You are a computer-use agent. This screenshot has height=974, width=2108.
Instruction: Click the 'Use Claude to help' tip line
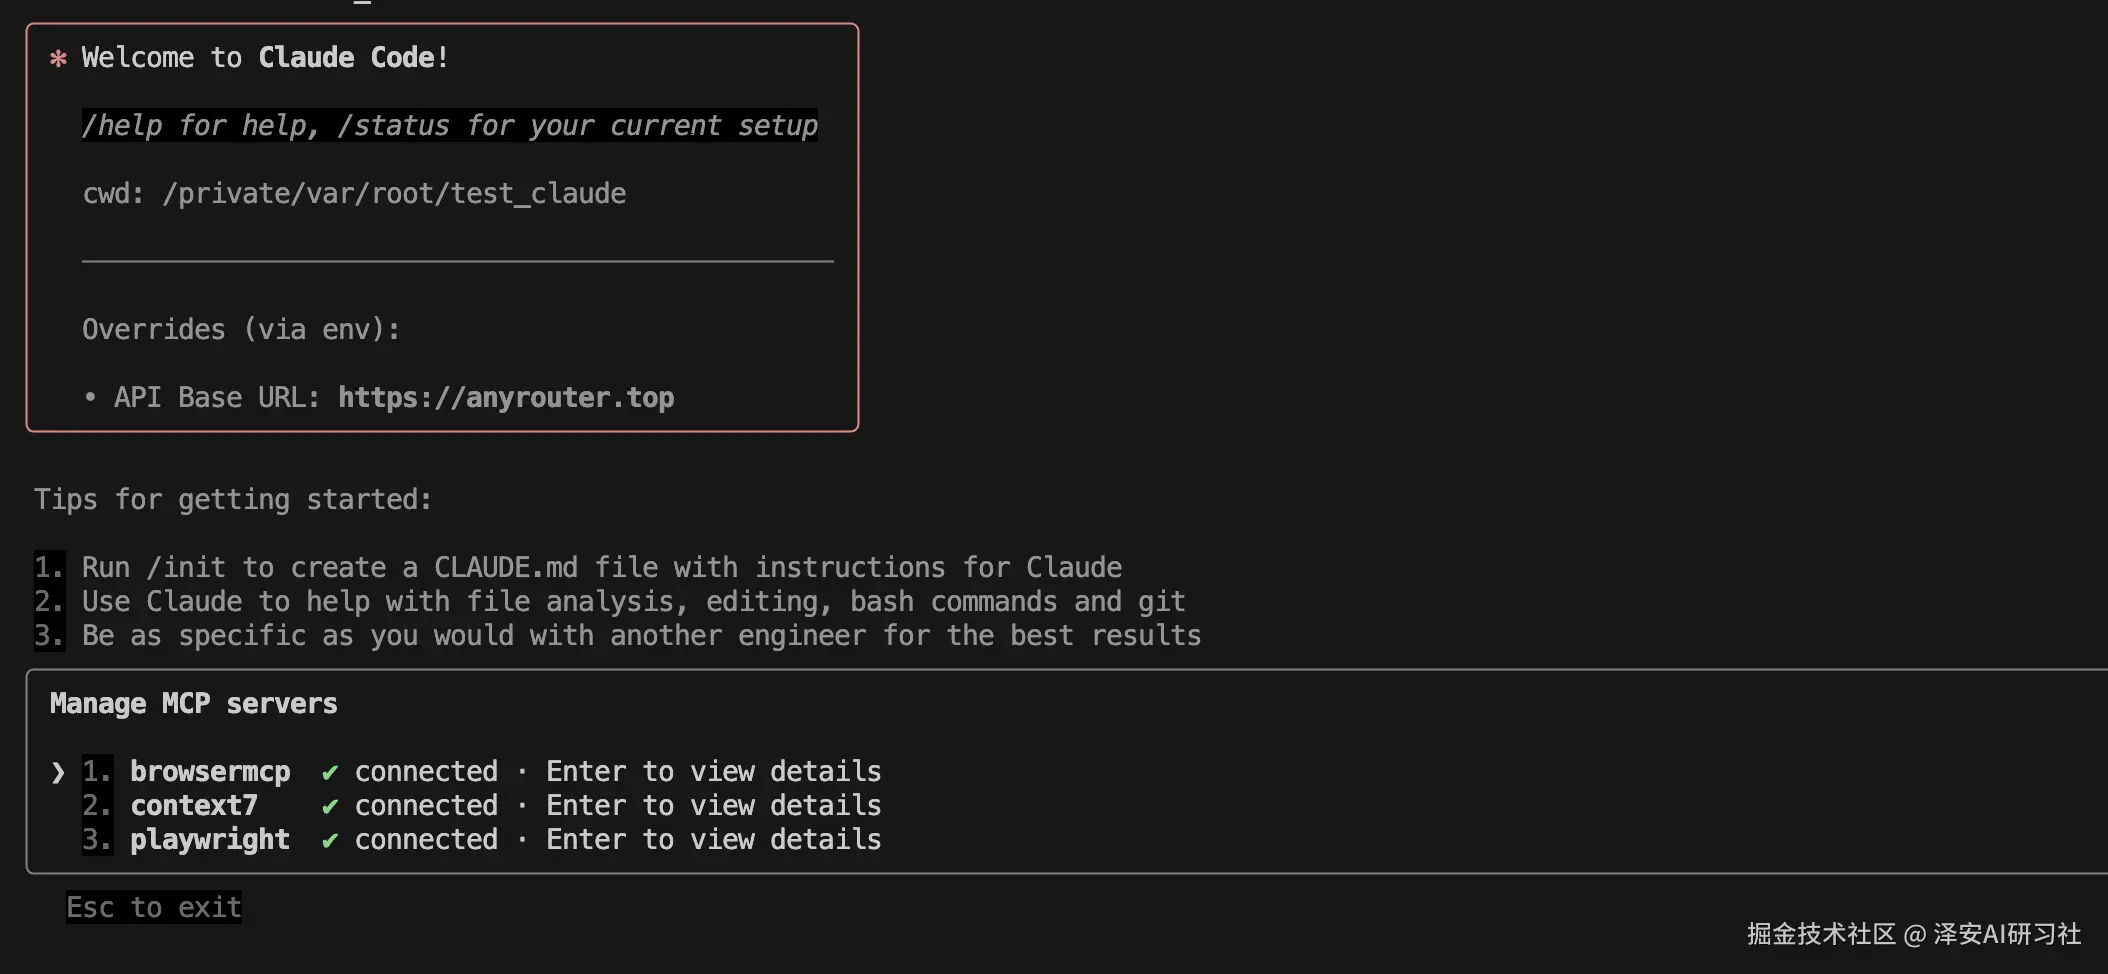pyautogui.click(x=634, y=602)
